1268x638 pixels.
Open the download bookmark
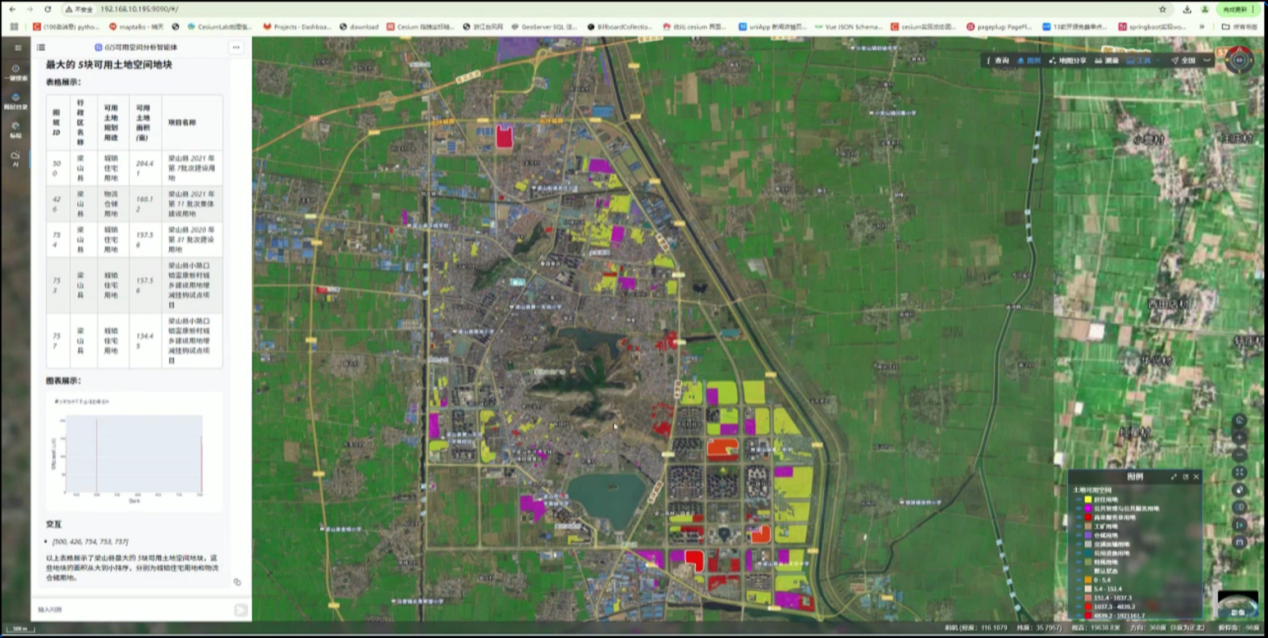pyautogui.click(x=359, y=27)
